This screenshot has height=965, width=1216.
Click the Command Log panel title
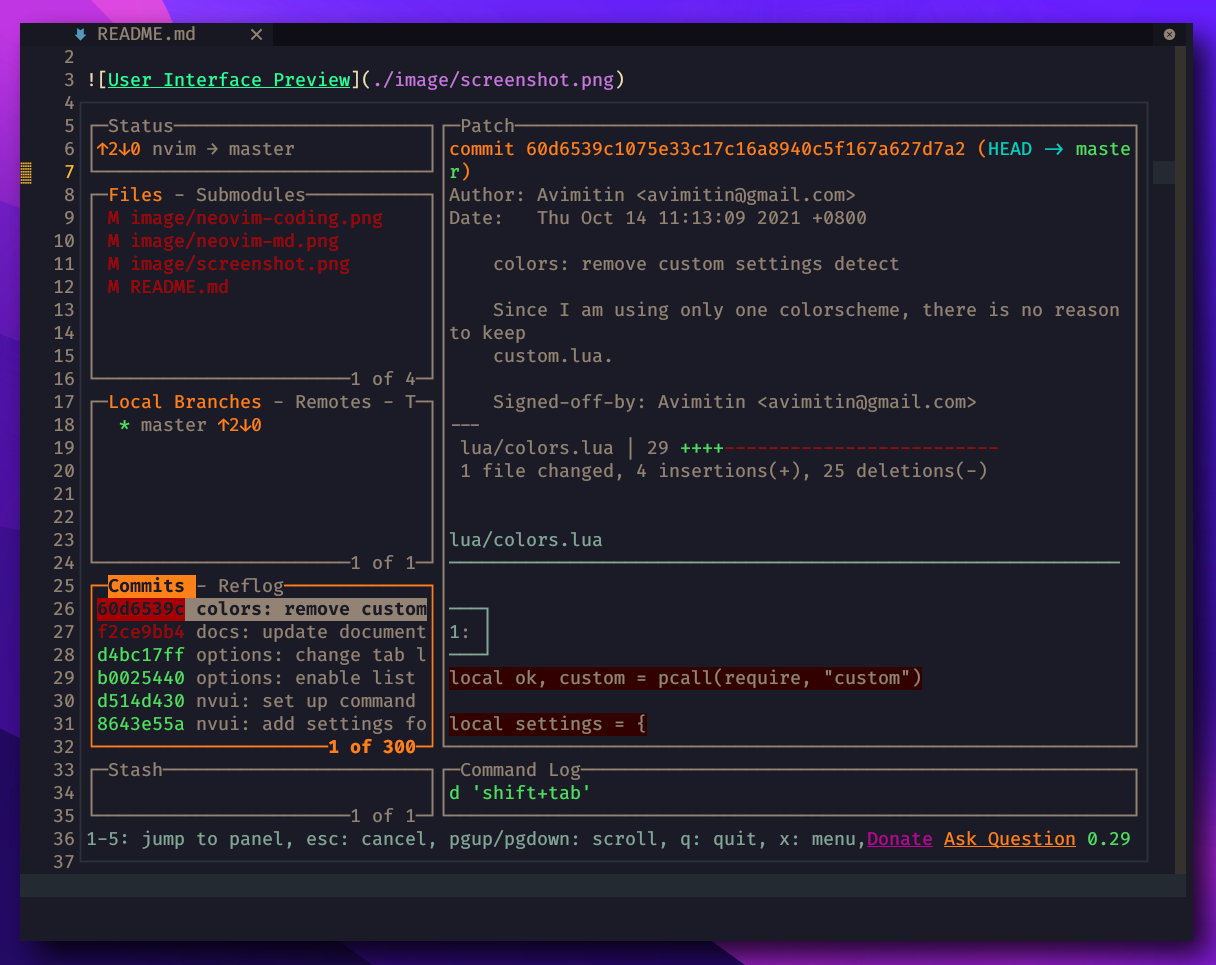(520, 770)
